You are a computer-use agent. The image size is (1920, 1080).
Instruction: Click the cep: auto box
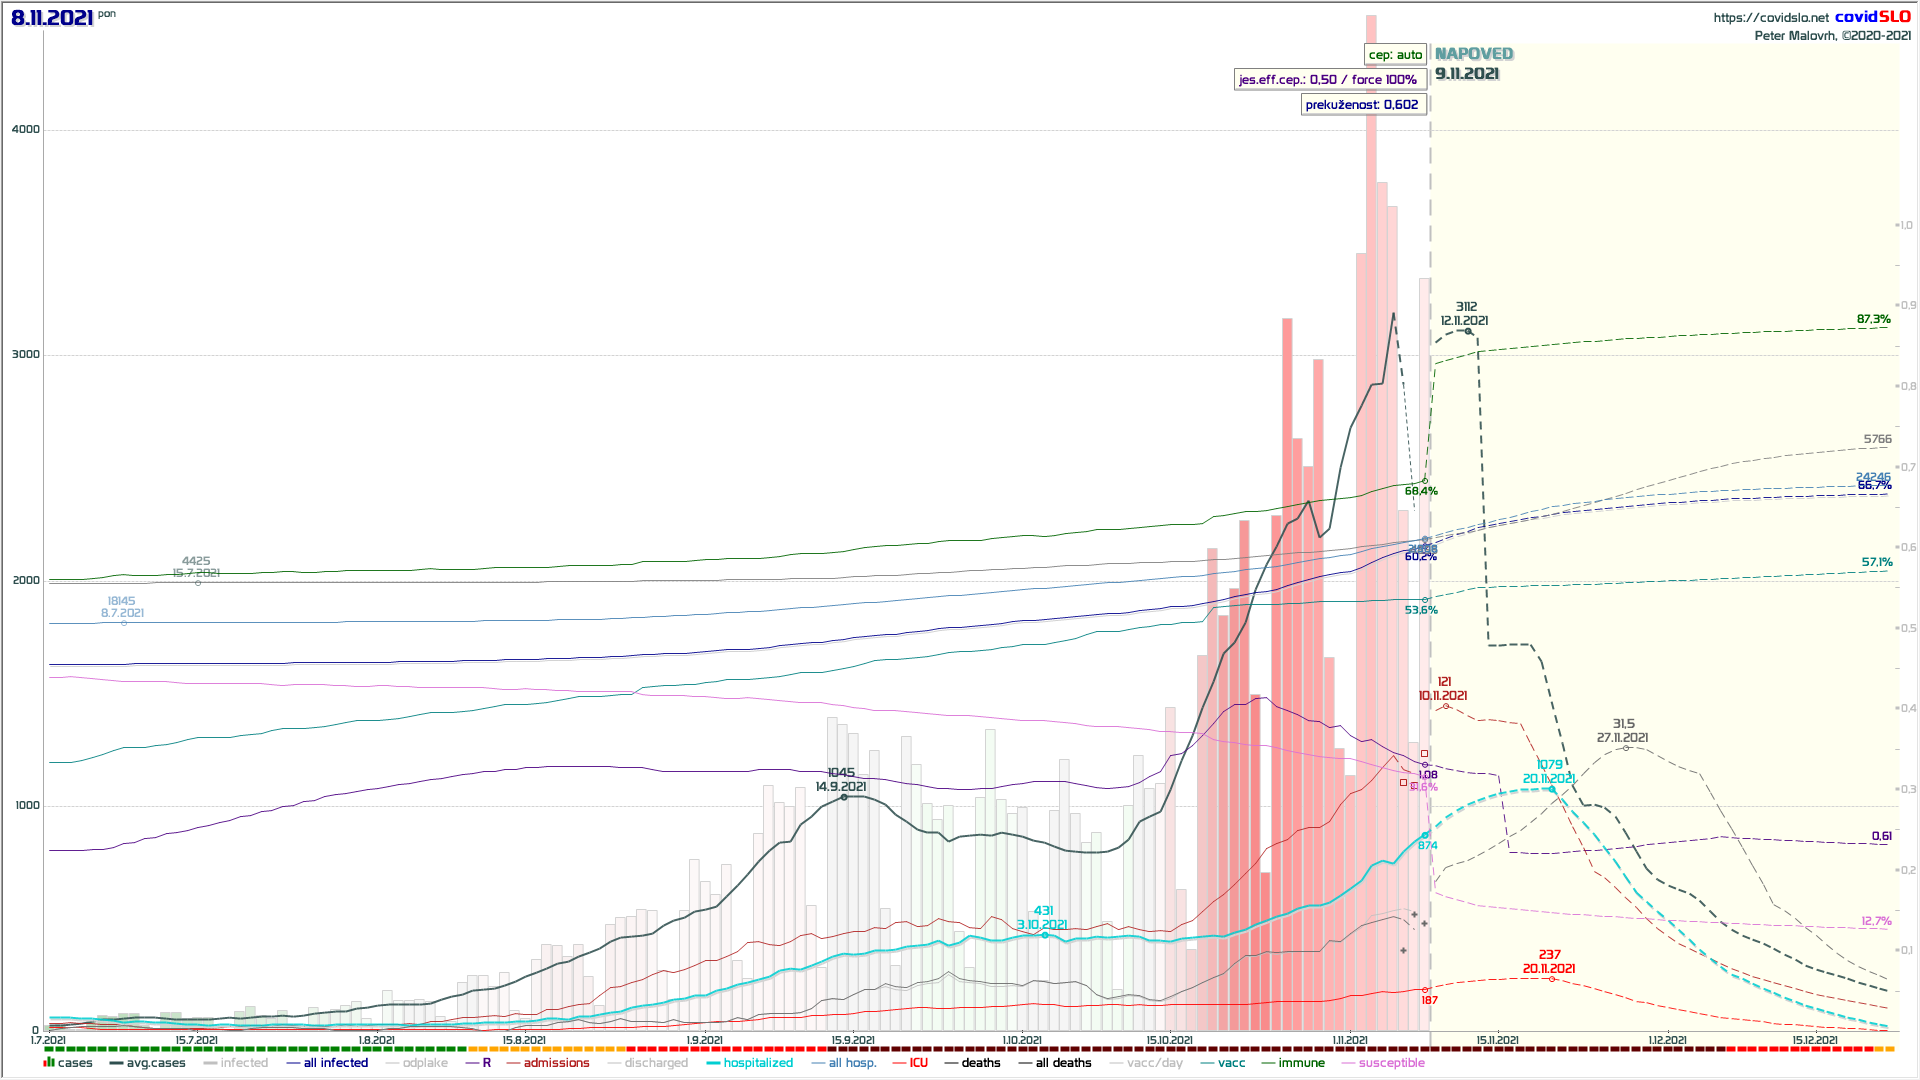pos(1395,55)
